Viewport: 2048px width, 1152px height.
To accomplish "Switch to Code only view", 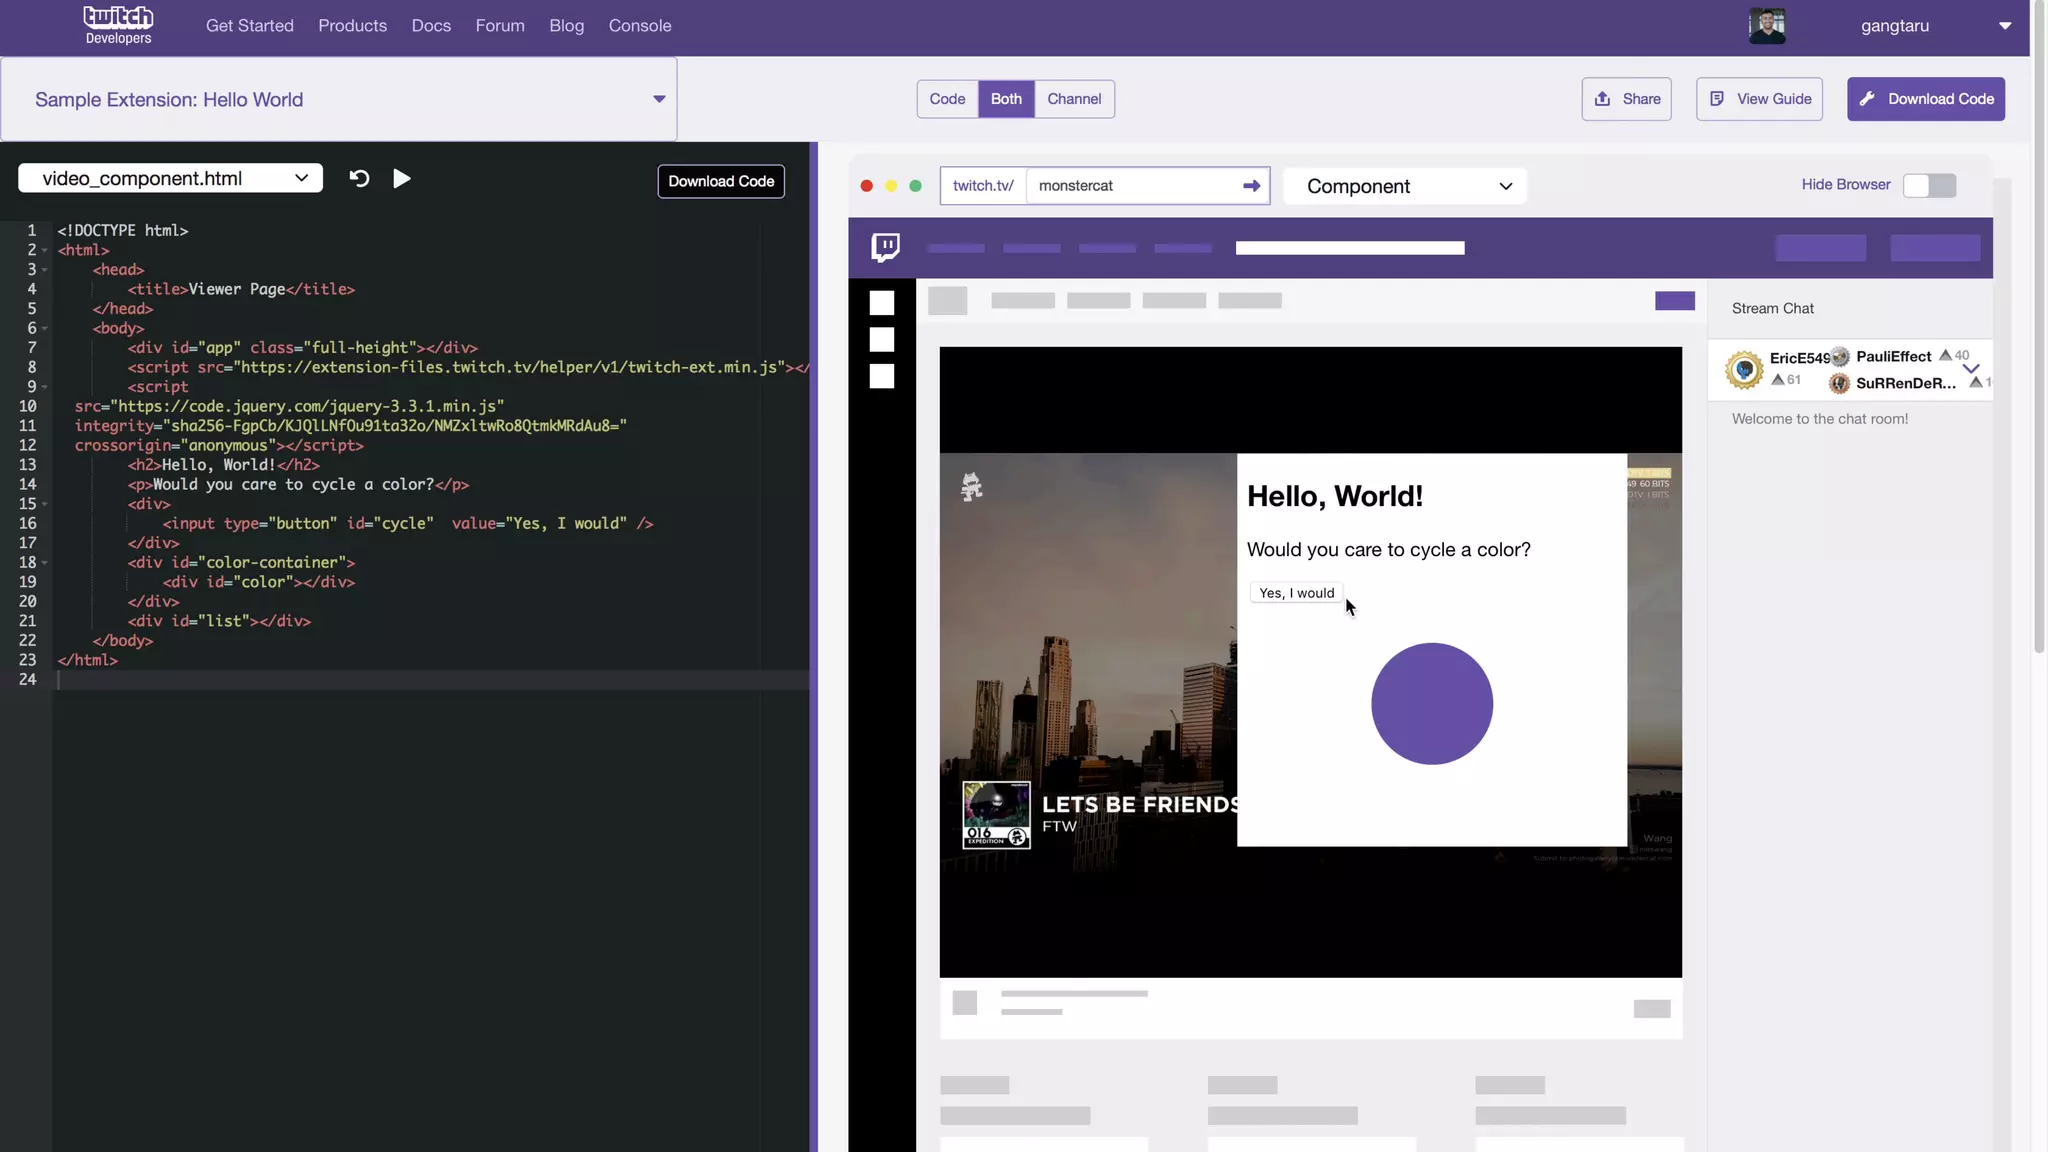I will point(947,99).
